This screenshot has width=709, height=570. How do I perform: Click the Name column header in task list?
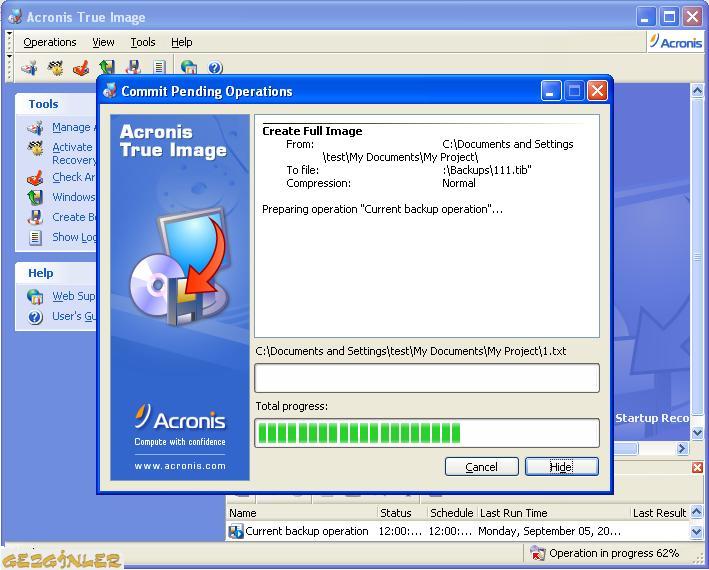300,513
